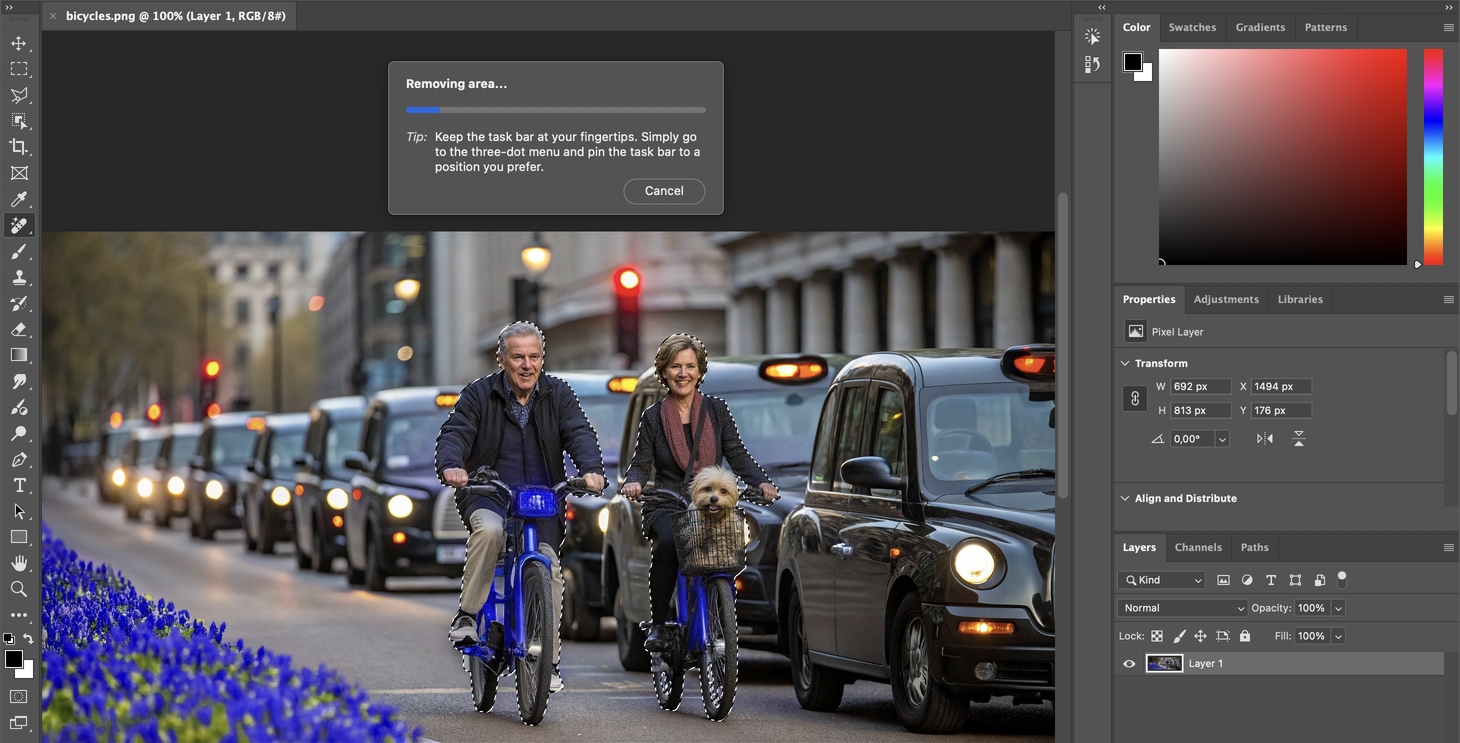Toggle lock transparent pixels
1460x743 pixels.
point(1157,636)
